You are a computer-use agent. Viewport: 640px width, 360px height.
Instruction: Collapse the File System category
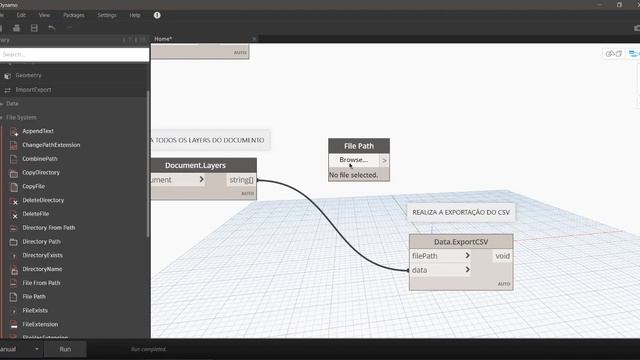2,118
